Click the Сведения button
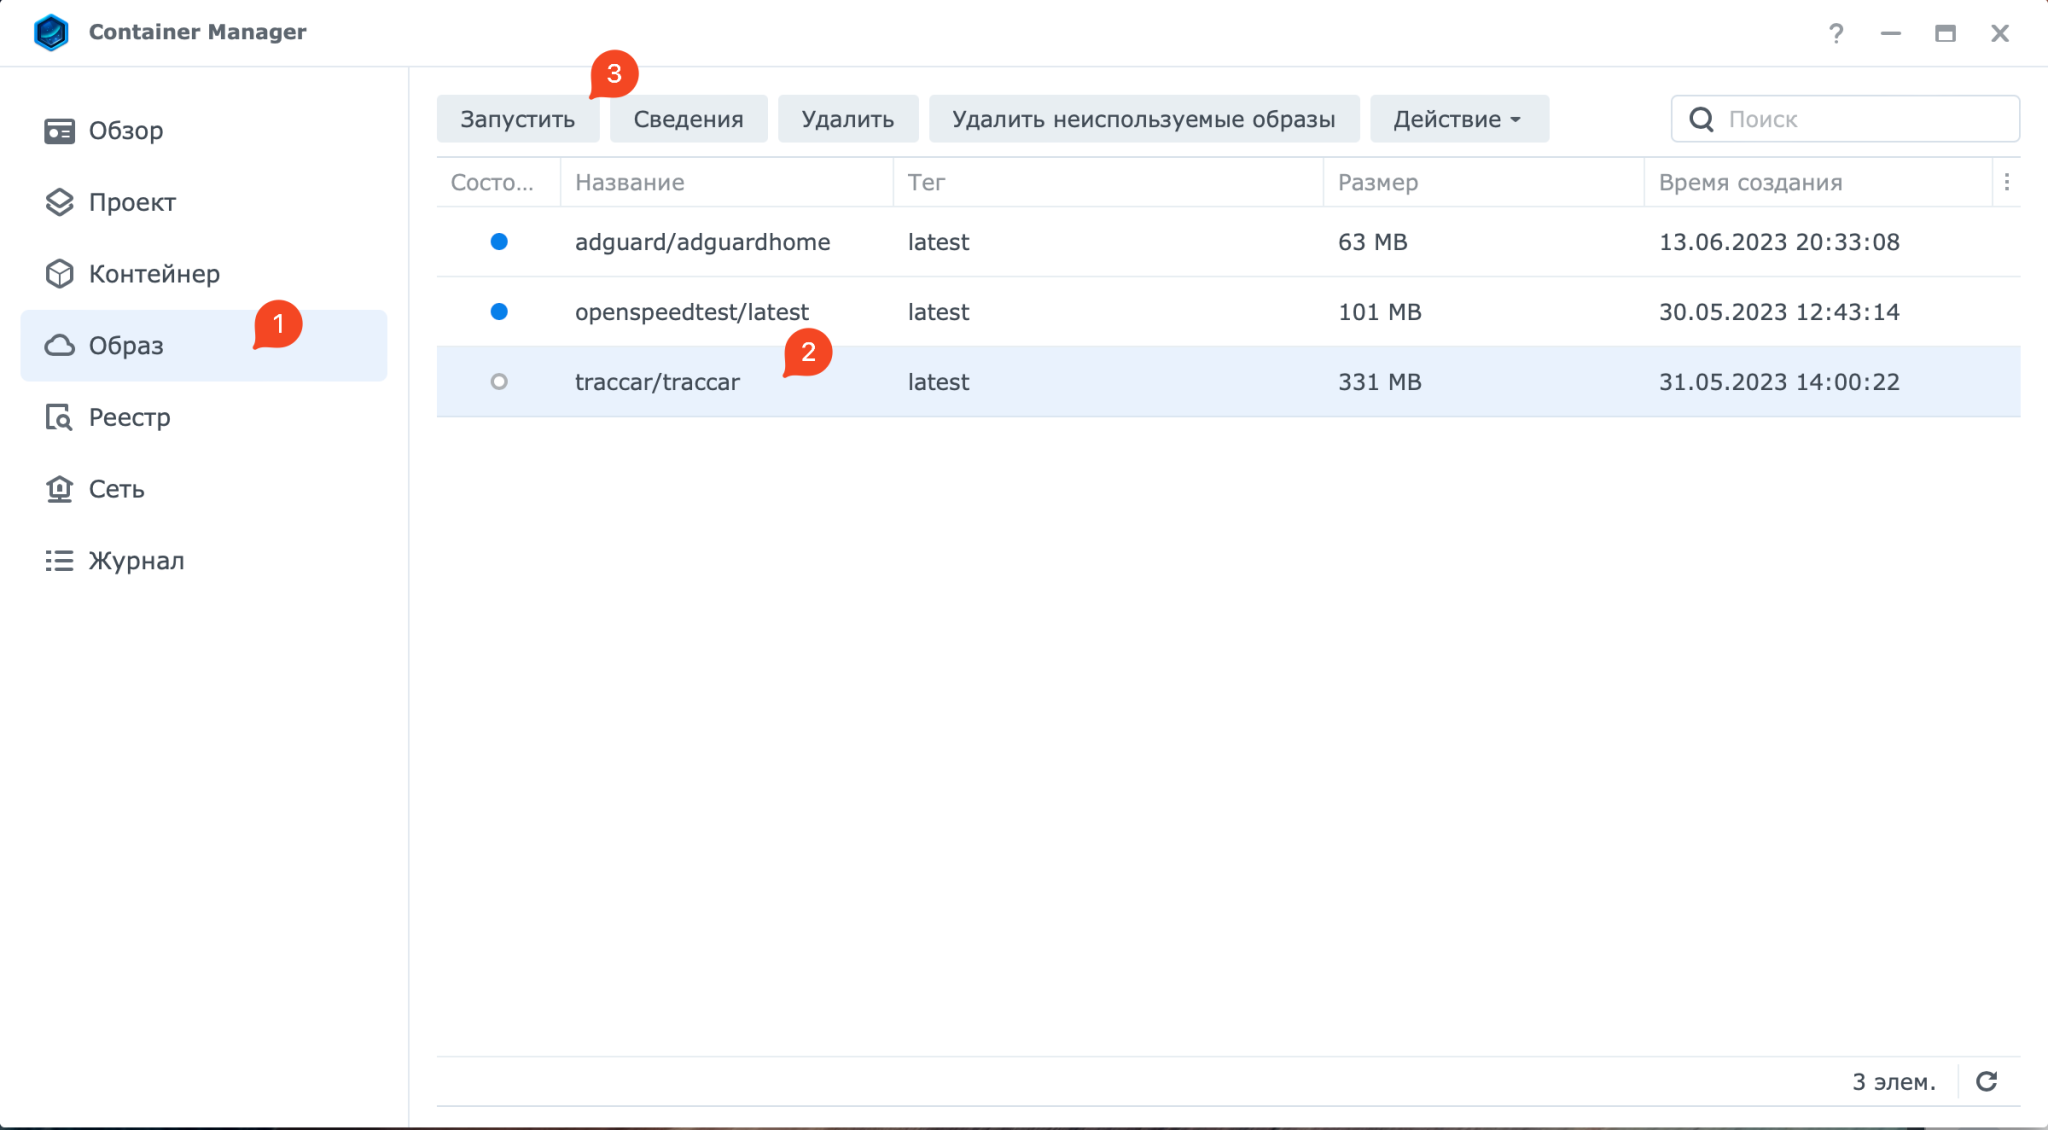The width and height of the screenshot is (2048, 1130). pyautogui.click(x=688, y=119)
